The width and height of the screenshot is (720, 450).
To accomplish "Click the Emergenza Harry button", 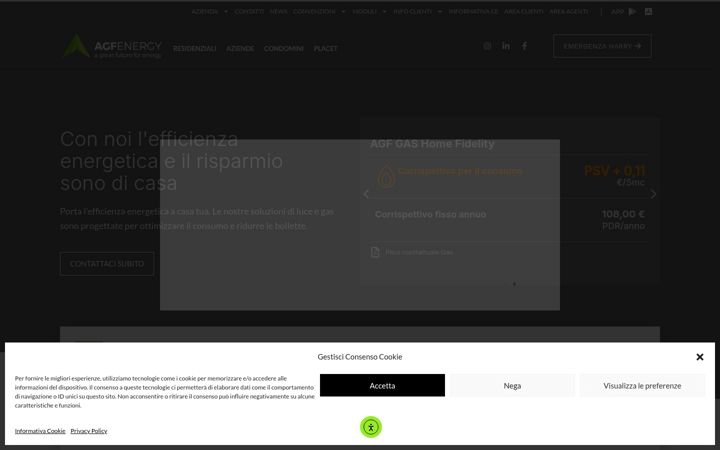I will tap(602, 46).
